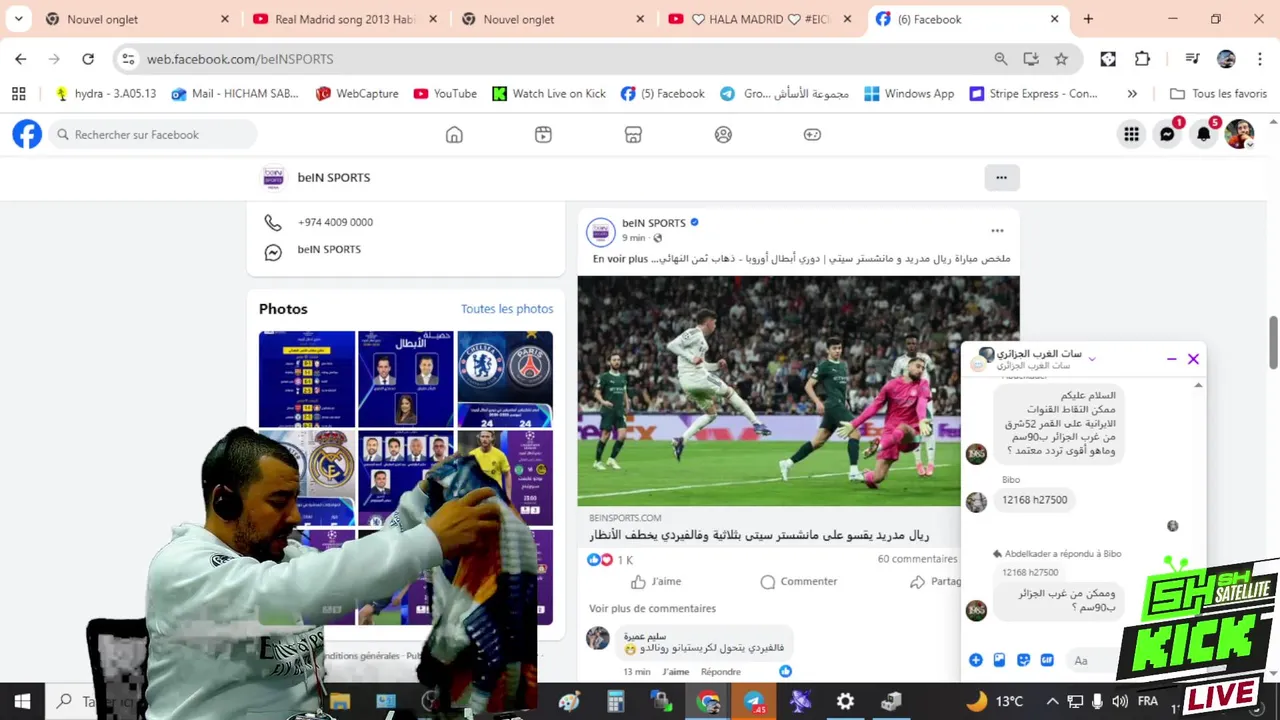Open the YouTube bookmark
Screen dimensions: 1280x720
point(445,93)
